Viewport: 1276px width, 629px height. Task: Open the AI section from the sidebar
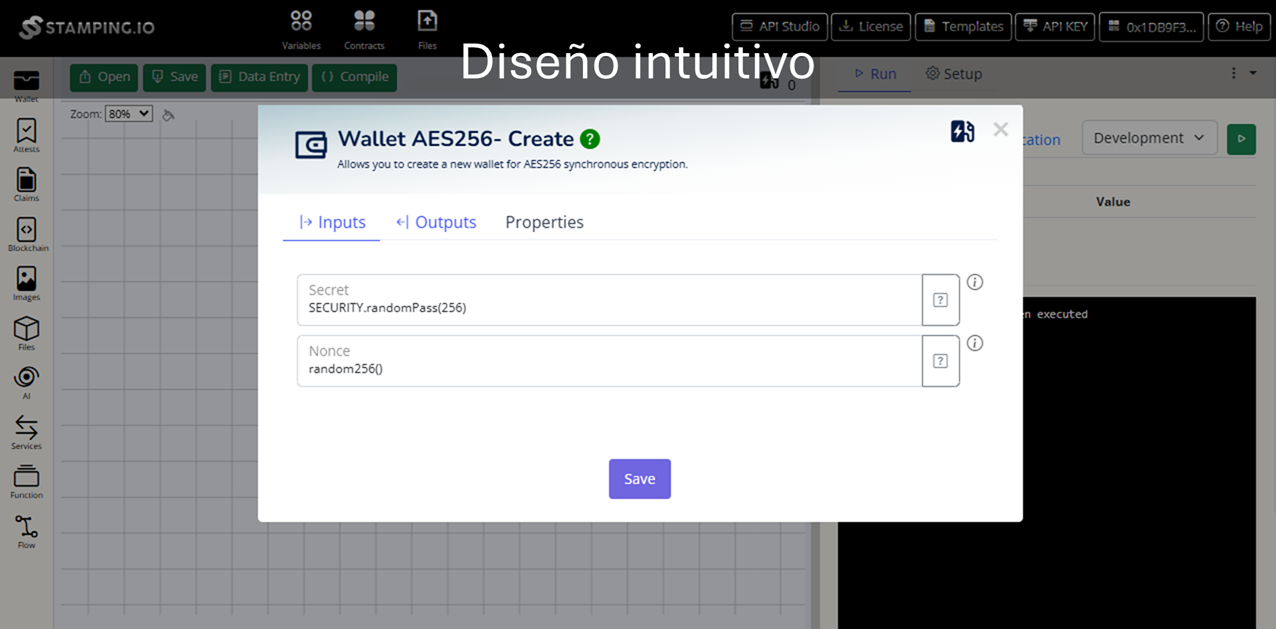click(26, 378)
